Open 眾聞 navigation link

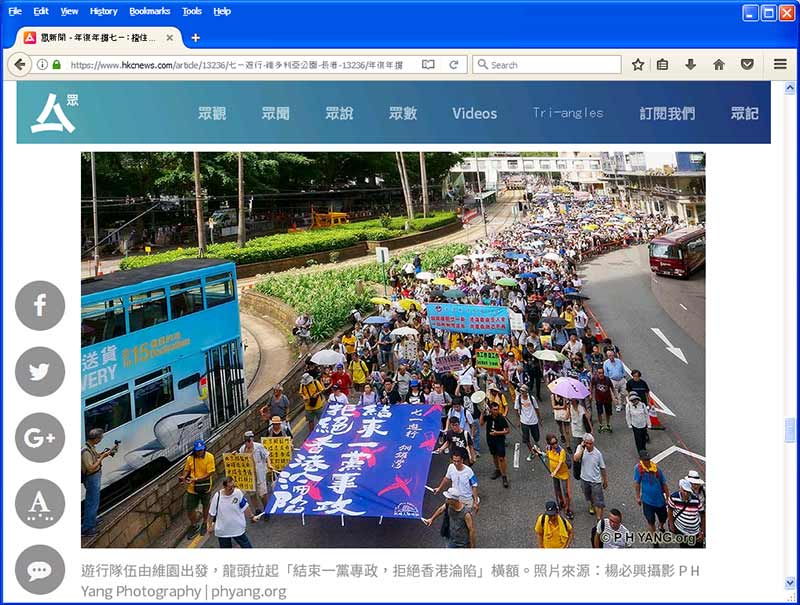tap(276, 113)
